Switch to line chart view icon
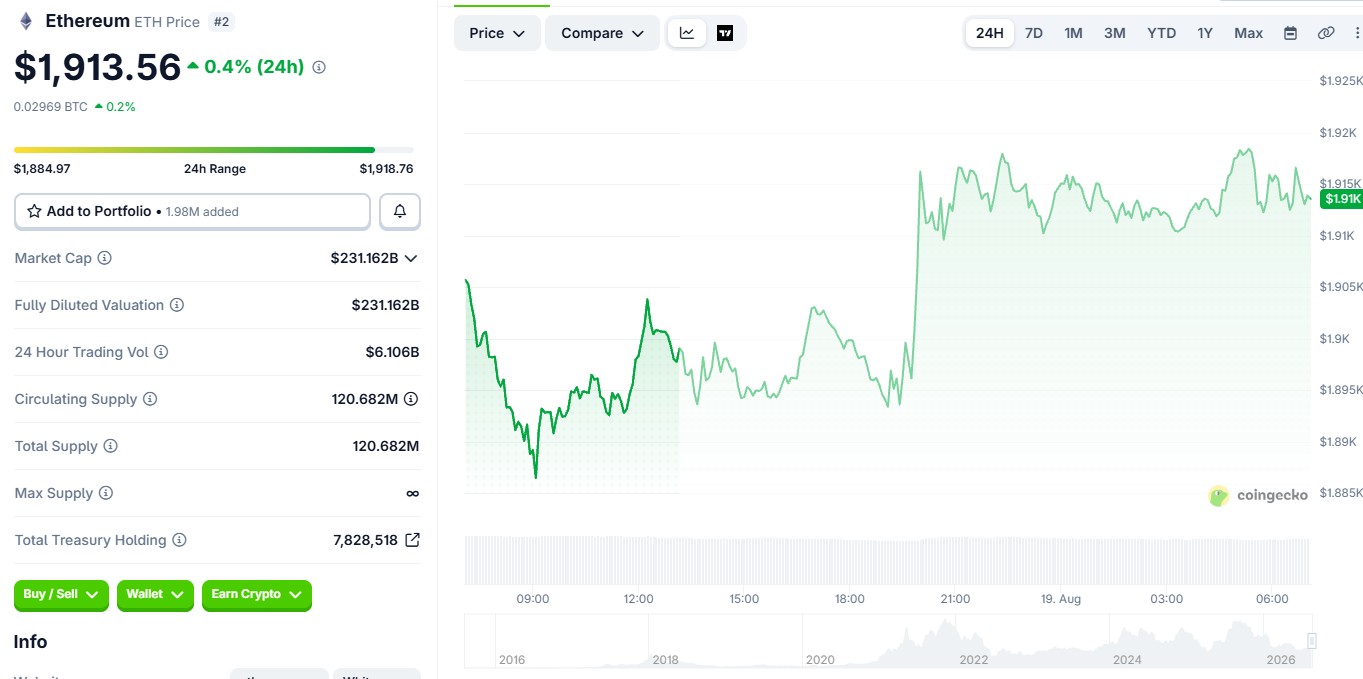Image resolution: width=1363 pixels, height=679 pixels. 687,33
